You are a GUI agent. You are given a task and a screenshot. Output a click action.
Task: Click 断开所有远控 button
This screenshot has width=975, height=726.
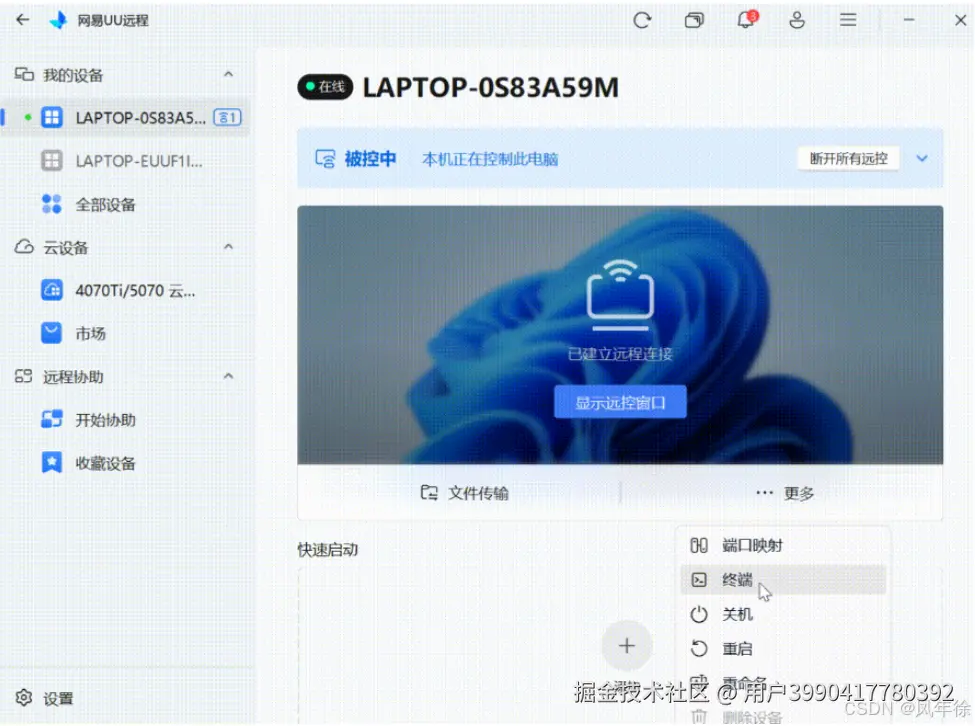coord(848,159)
